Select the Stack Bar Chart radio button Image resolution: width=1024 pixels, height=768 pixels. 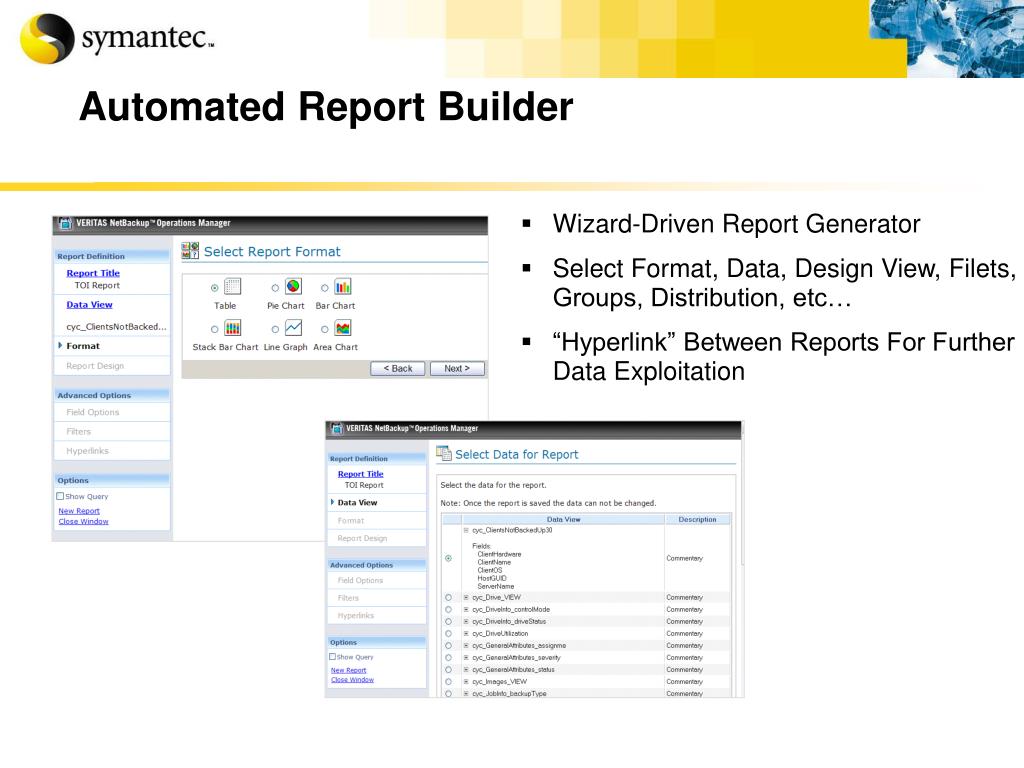[x=214, y=329]
